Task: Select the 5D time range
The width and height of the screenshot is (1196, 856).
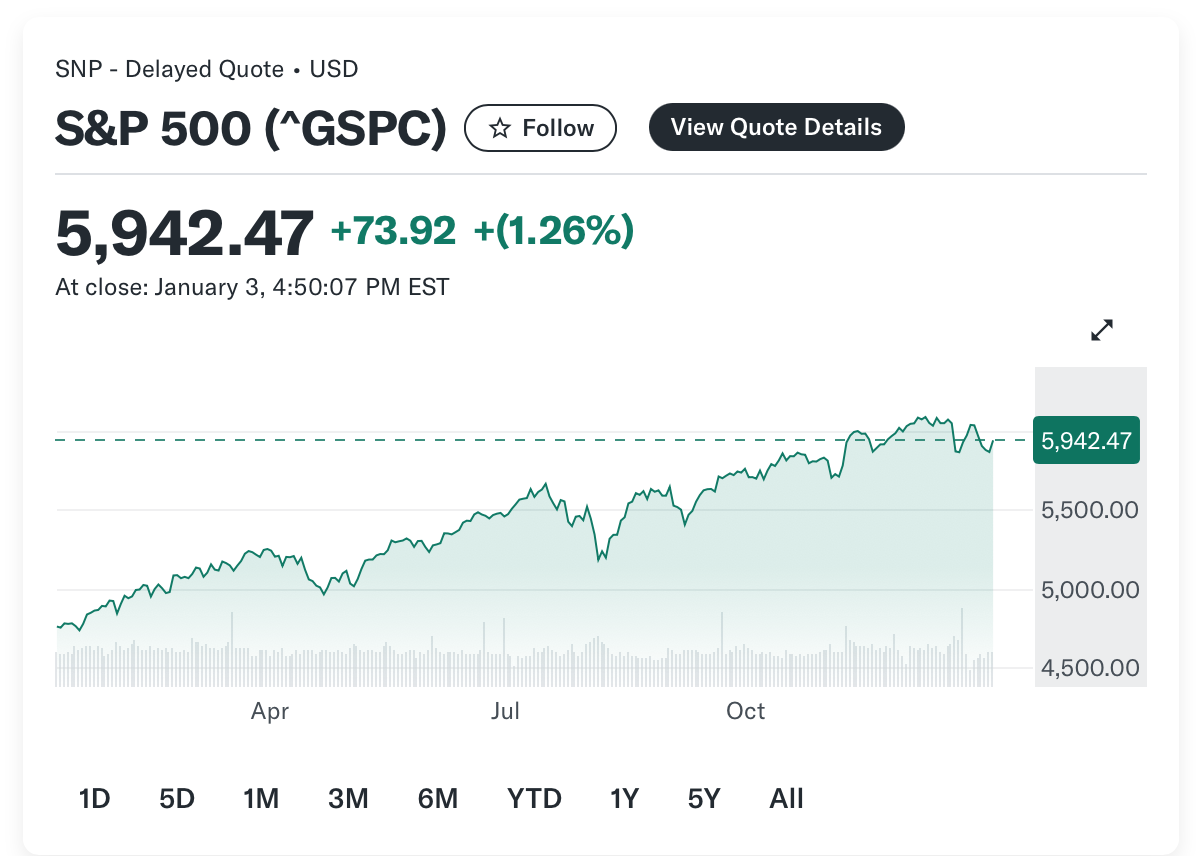Action: tap(177, 798)
